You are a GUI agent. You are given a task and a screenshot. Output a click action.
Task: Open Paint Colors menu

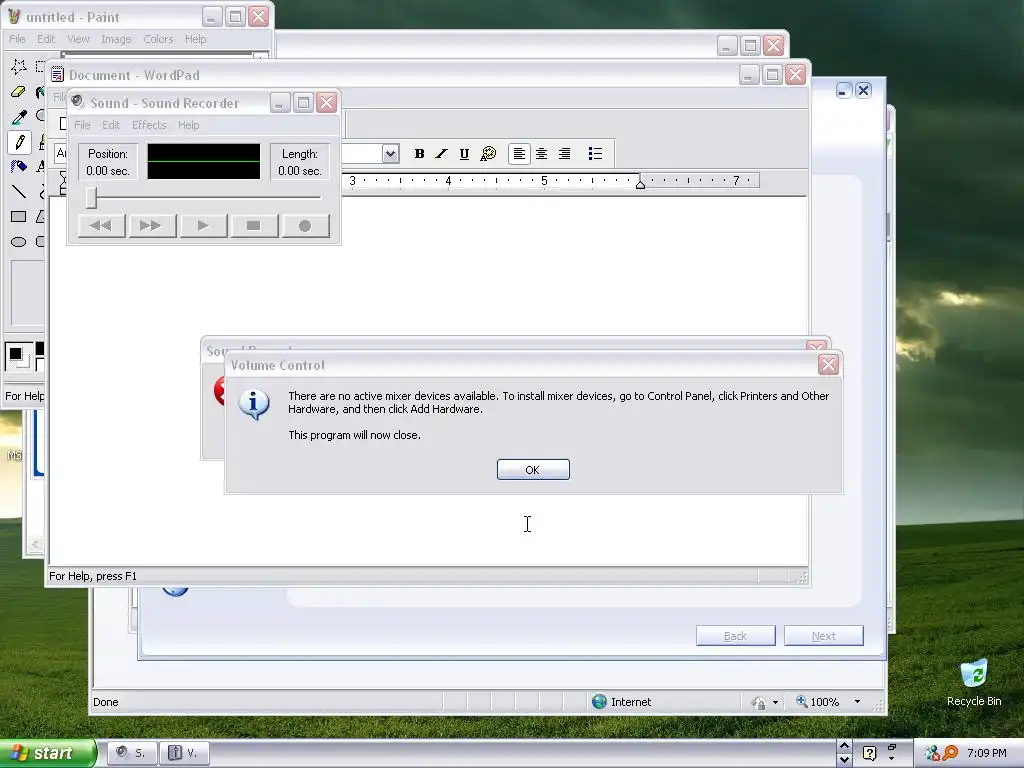click(158, 39)
